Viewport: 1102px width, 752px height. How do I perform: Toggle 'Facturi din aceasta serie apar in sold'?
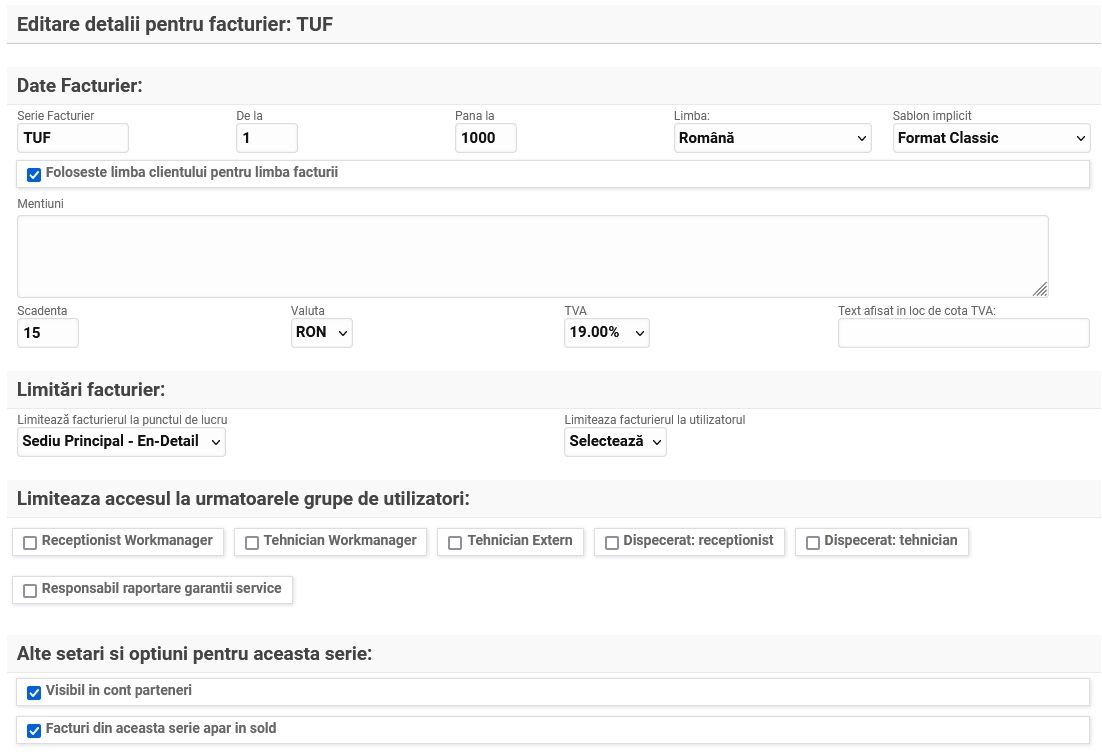click(x=34, y=730)
